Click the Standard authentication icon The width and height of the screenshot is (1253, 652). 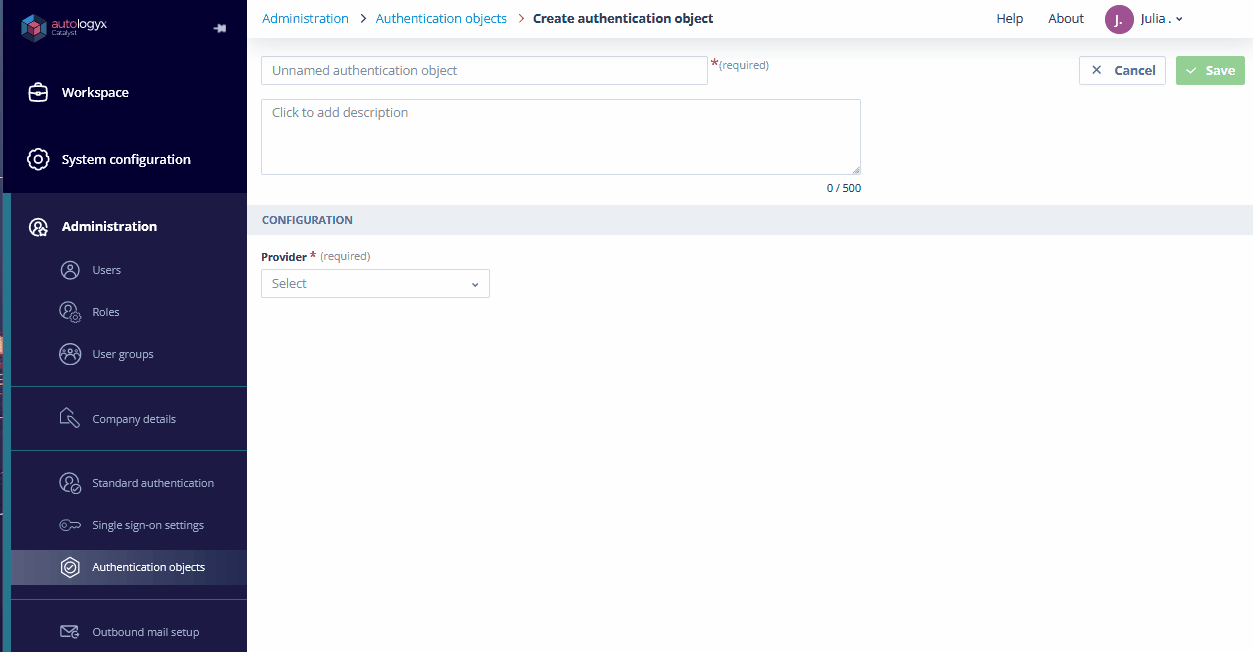point(70,483)
